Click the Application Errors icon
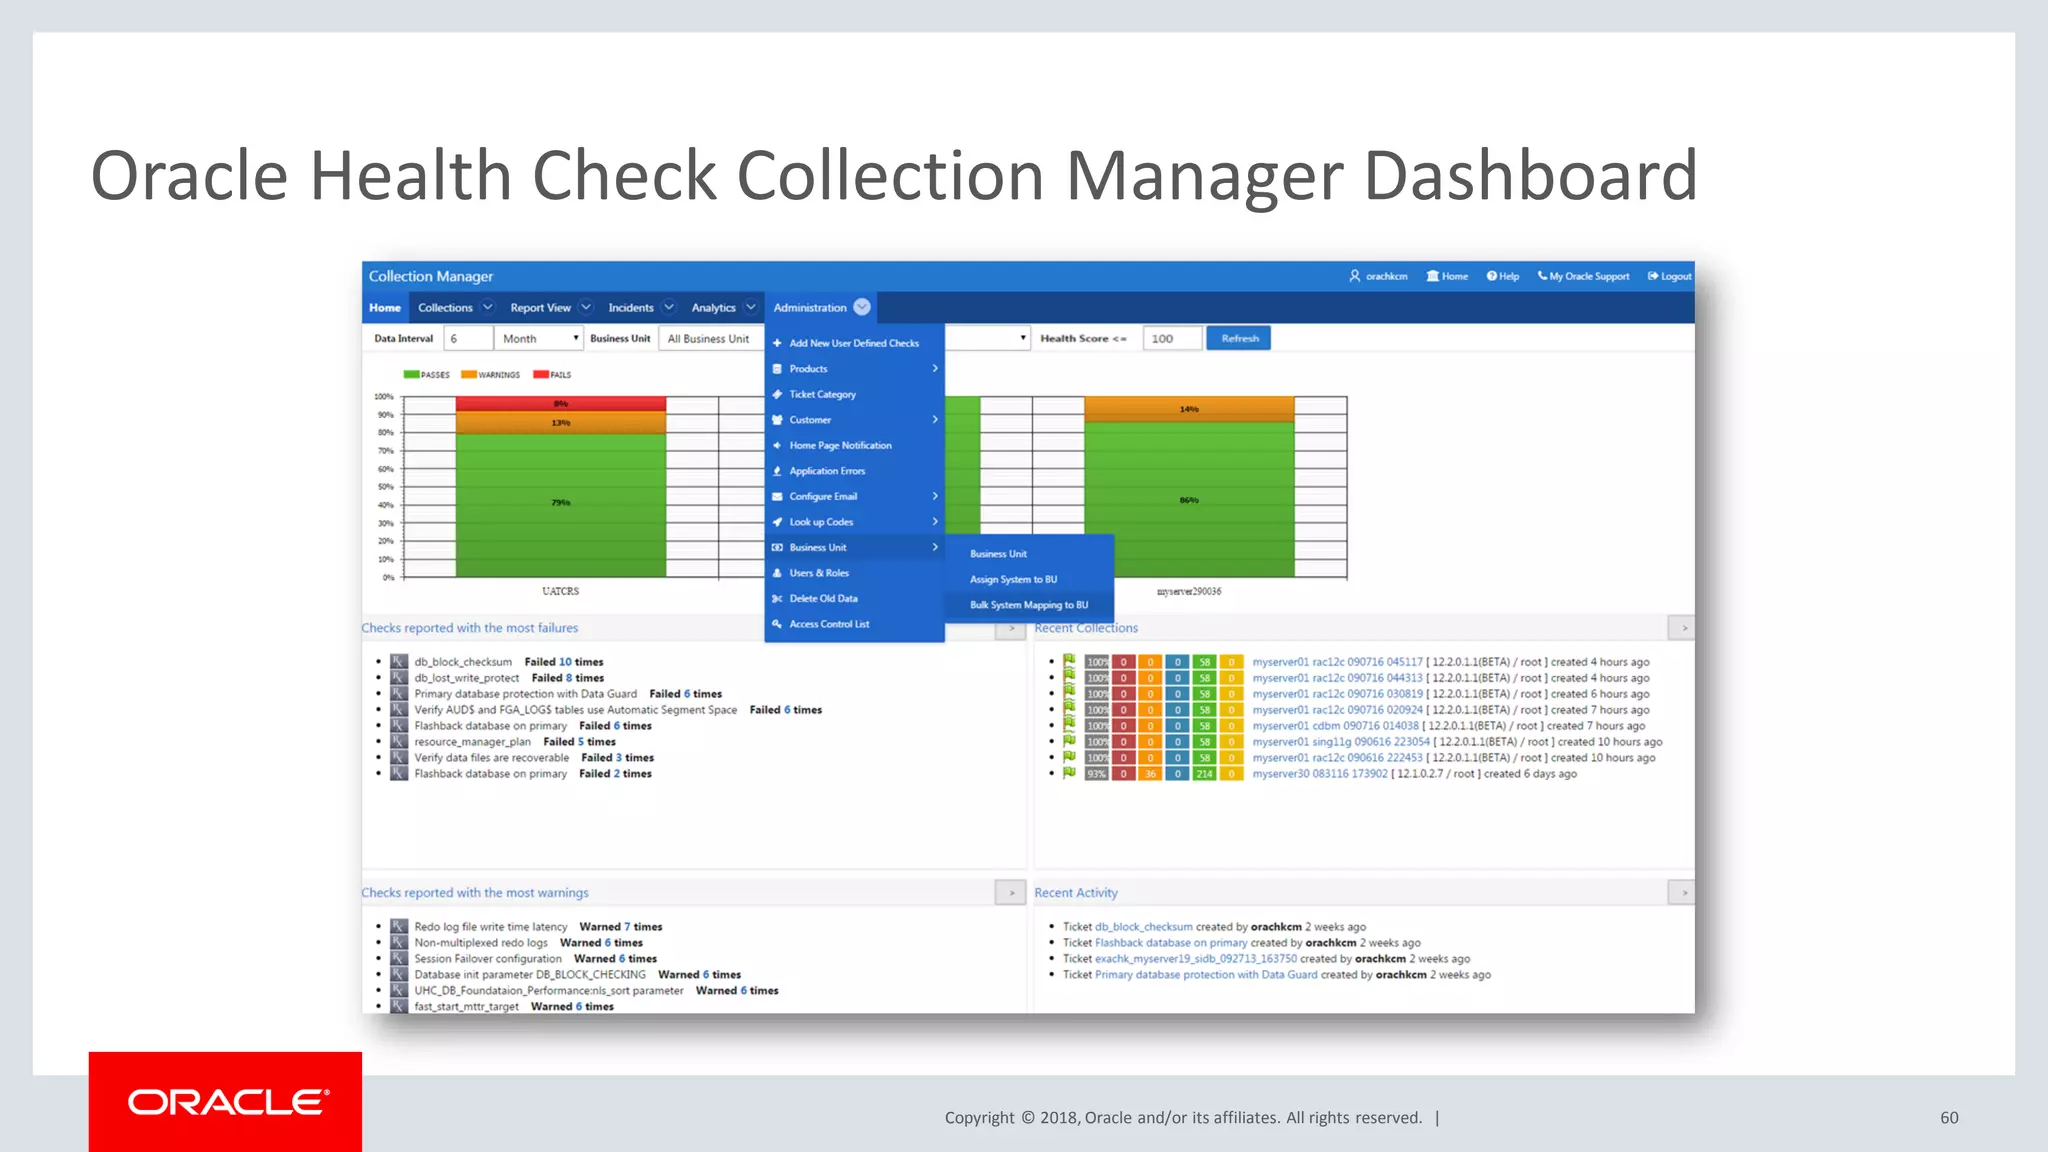2048x1152 pixels. 777,471
